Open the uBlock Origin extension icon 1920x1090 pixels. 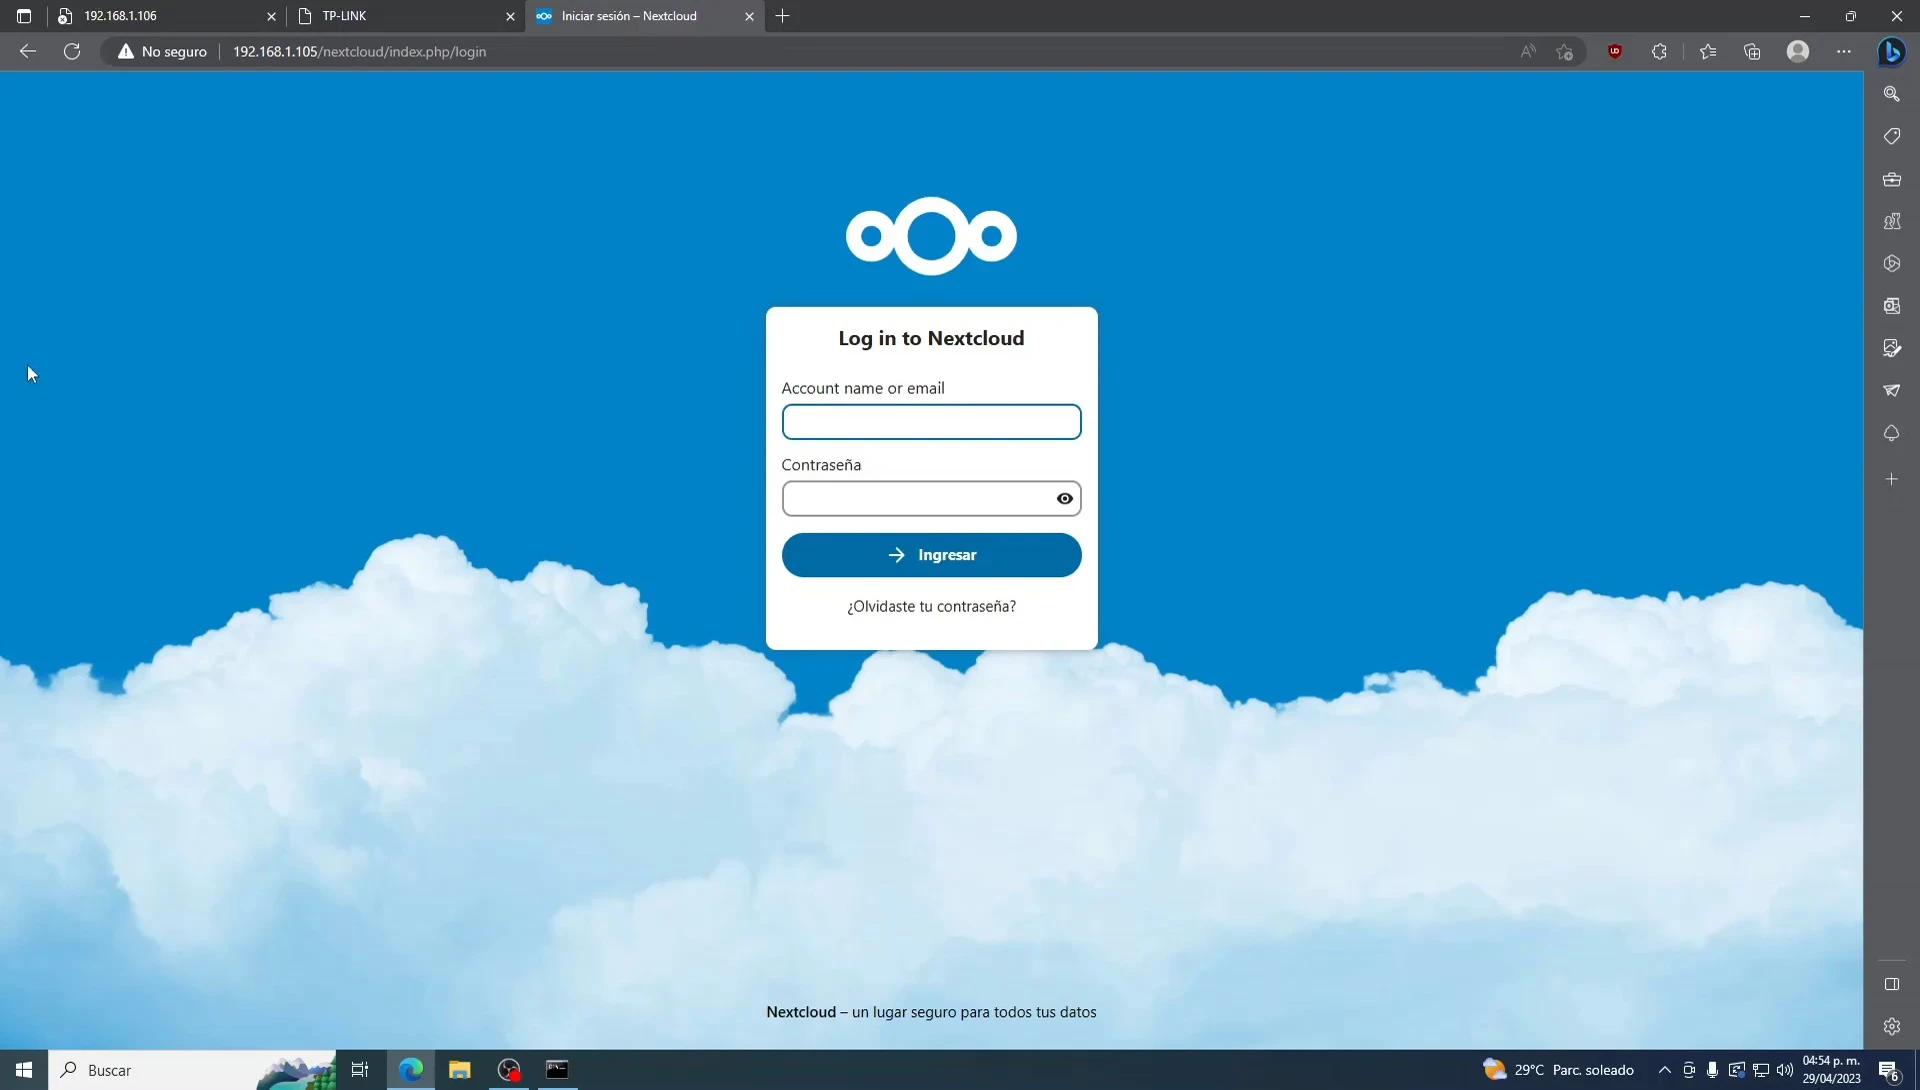pyautogui.click(x=1615, y=51)
